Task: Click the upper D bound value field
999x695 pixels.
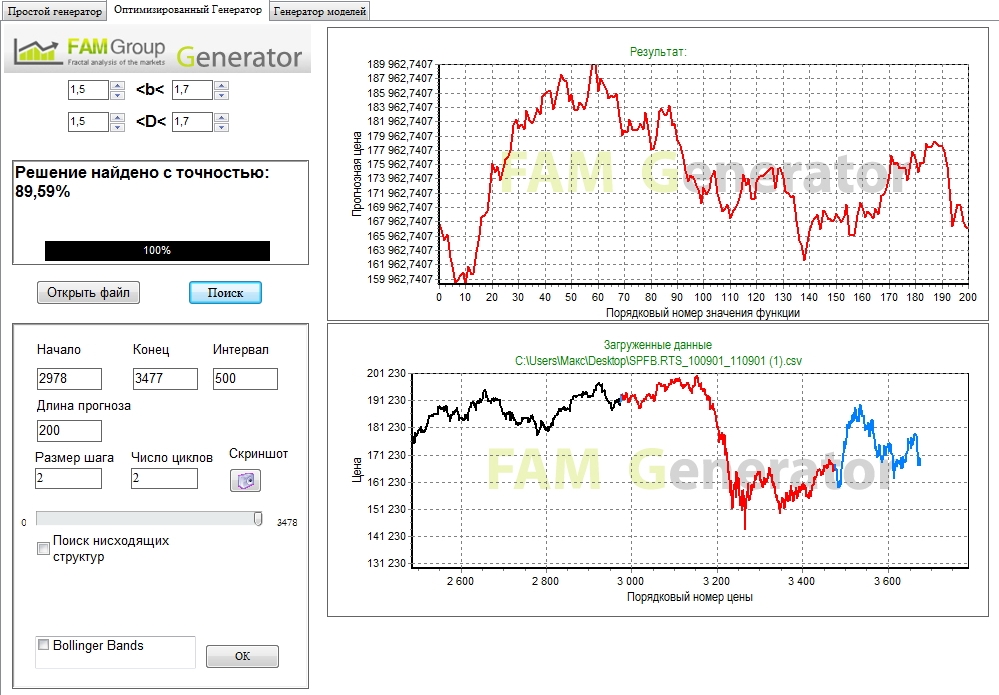Action: 192,122
